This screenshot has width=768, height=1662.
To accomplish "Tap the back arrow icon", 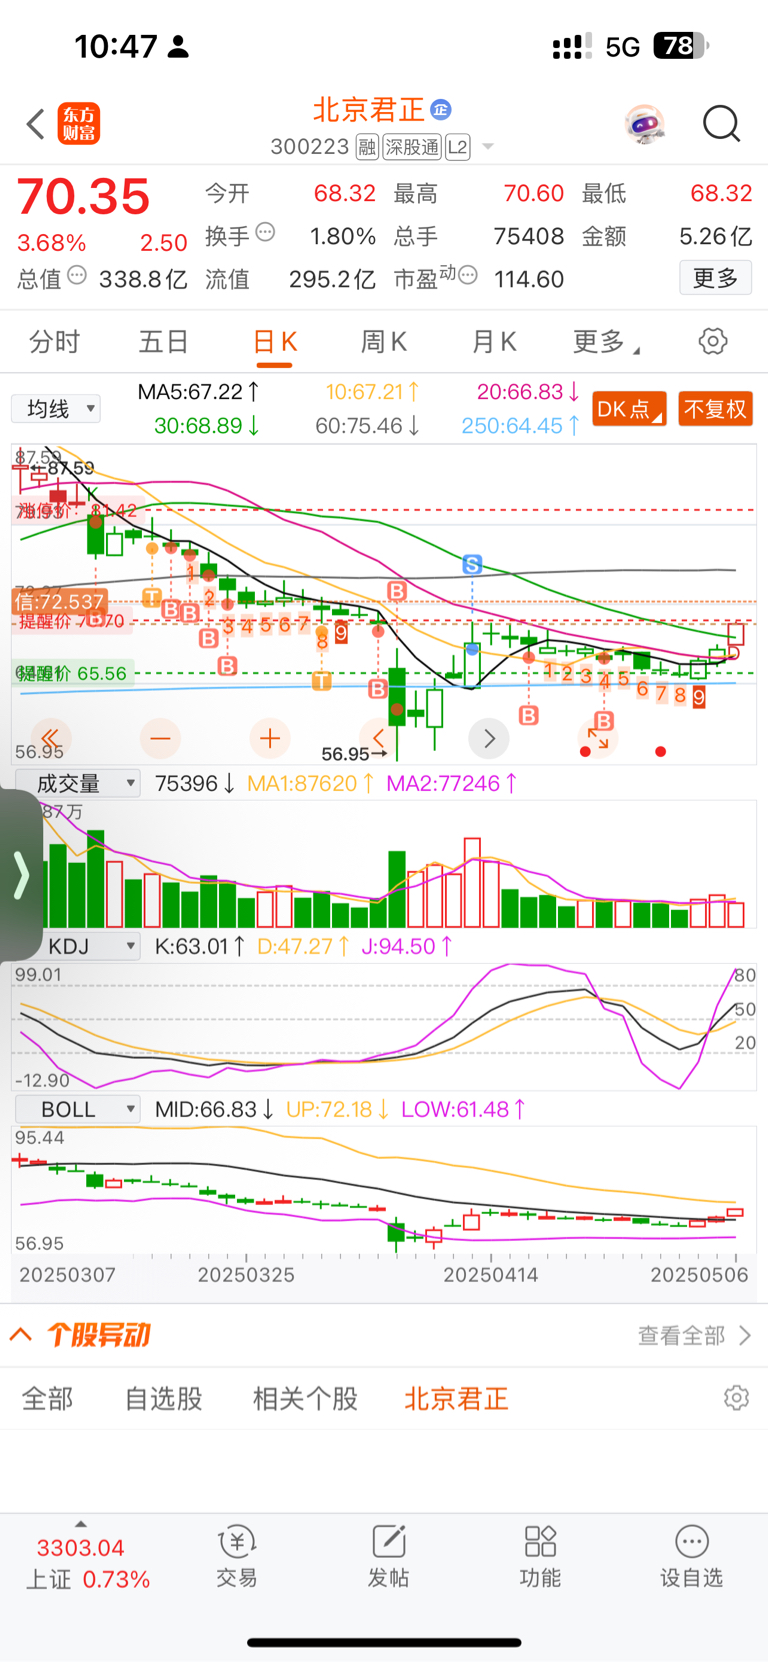I will pyautogui.click(x=36, y=124).
